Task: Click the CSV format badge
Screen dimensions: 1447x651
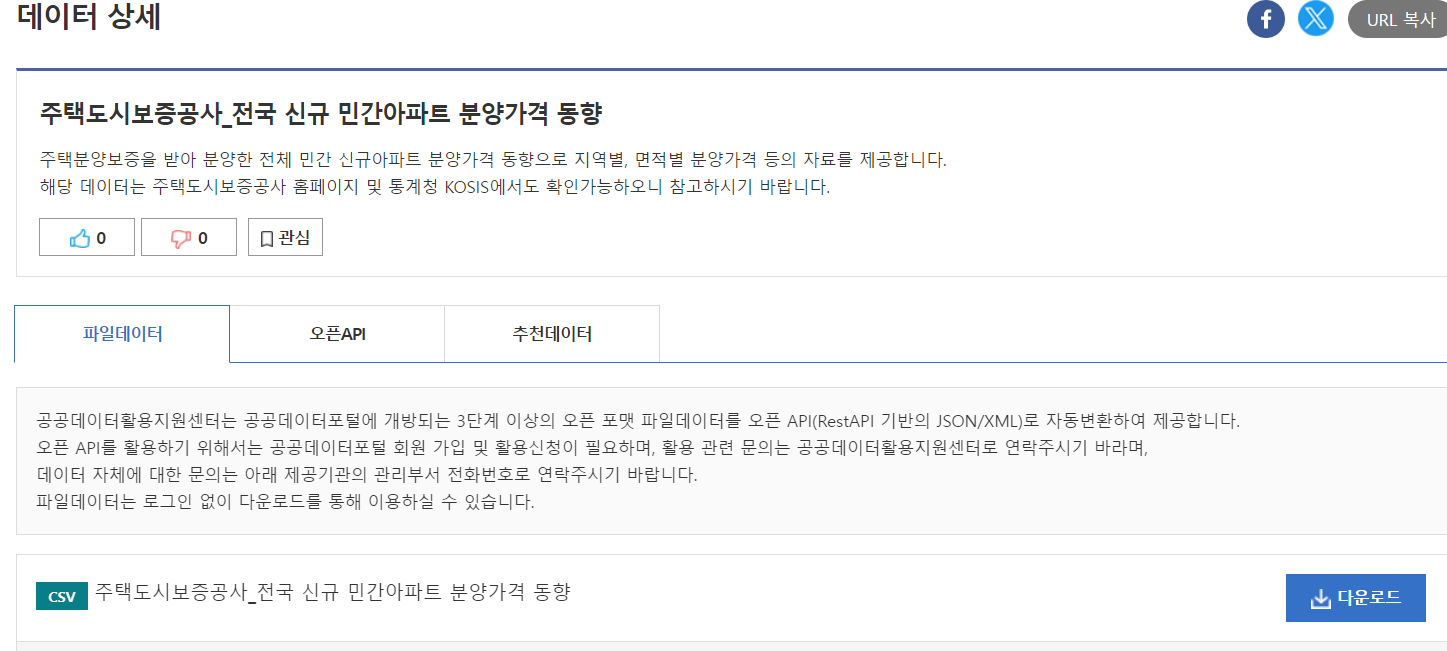Action: (x=62, y=596)
